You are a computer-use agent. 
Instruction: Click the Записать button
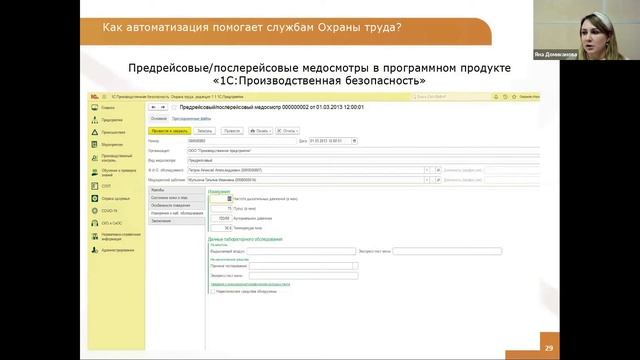click(204, 131)
